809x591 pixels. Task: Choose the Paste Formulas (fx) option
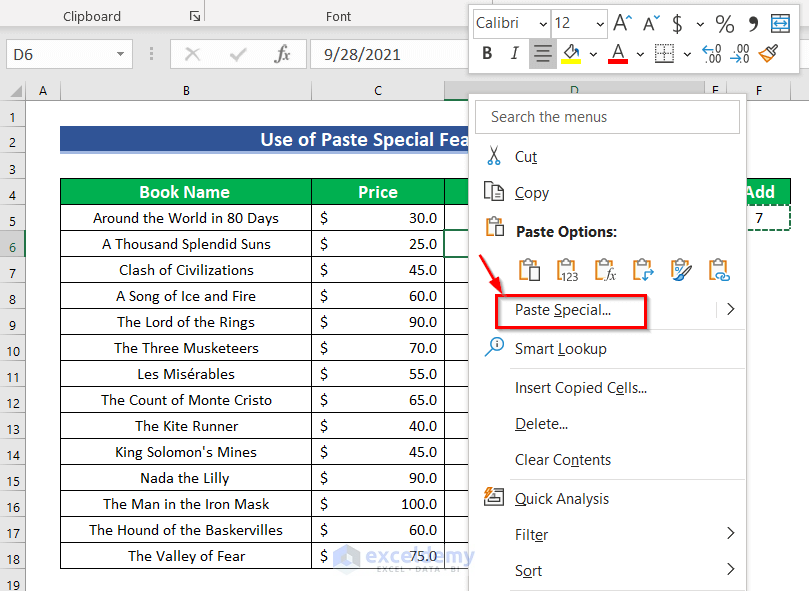605,270
